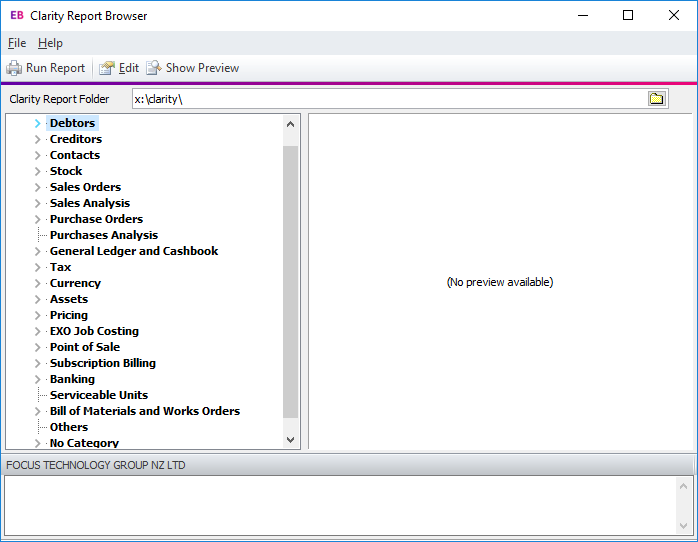Select the Purchase Orders tree item
This screenshot has height=542, width=698.
(x=96, y=219)
